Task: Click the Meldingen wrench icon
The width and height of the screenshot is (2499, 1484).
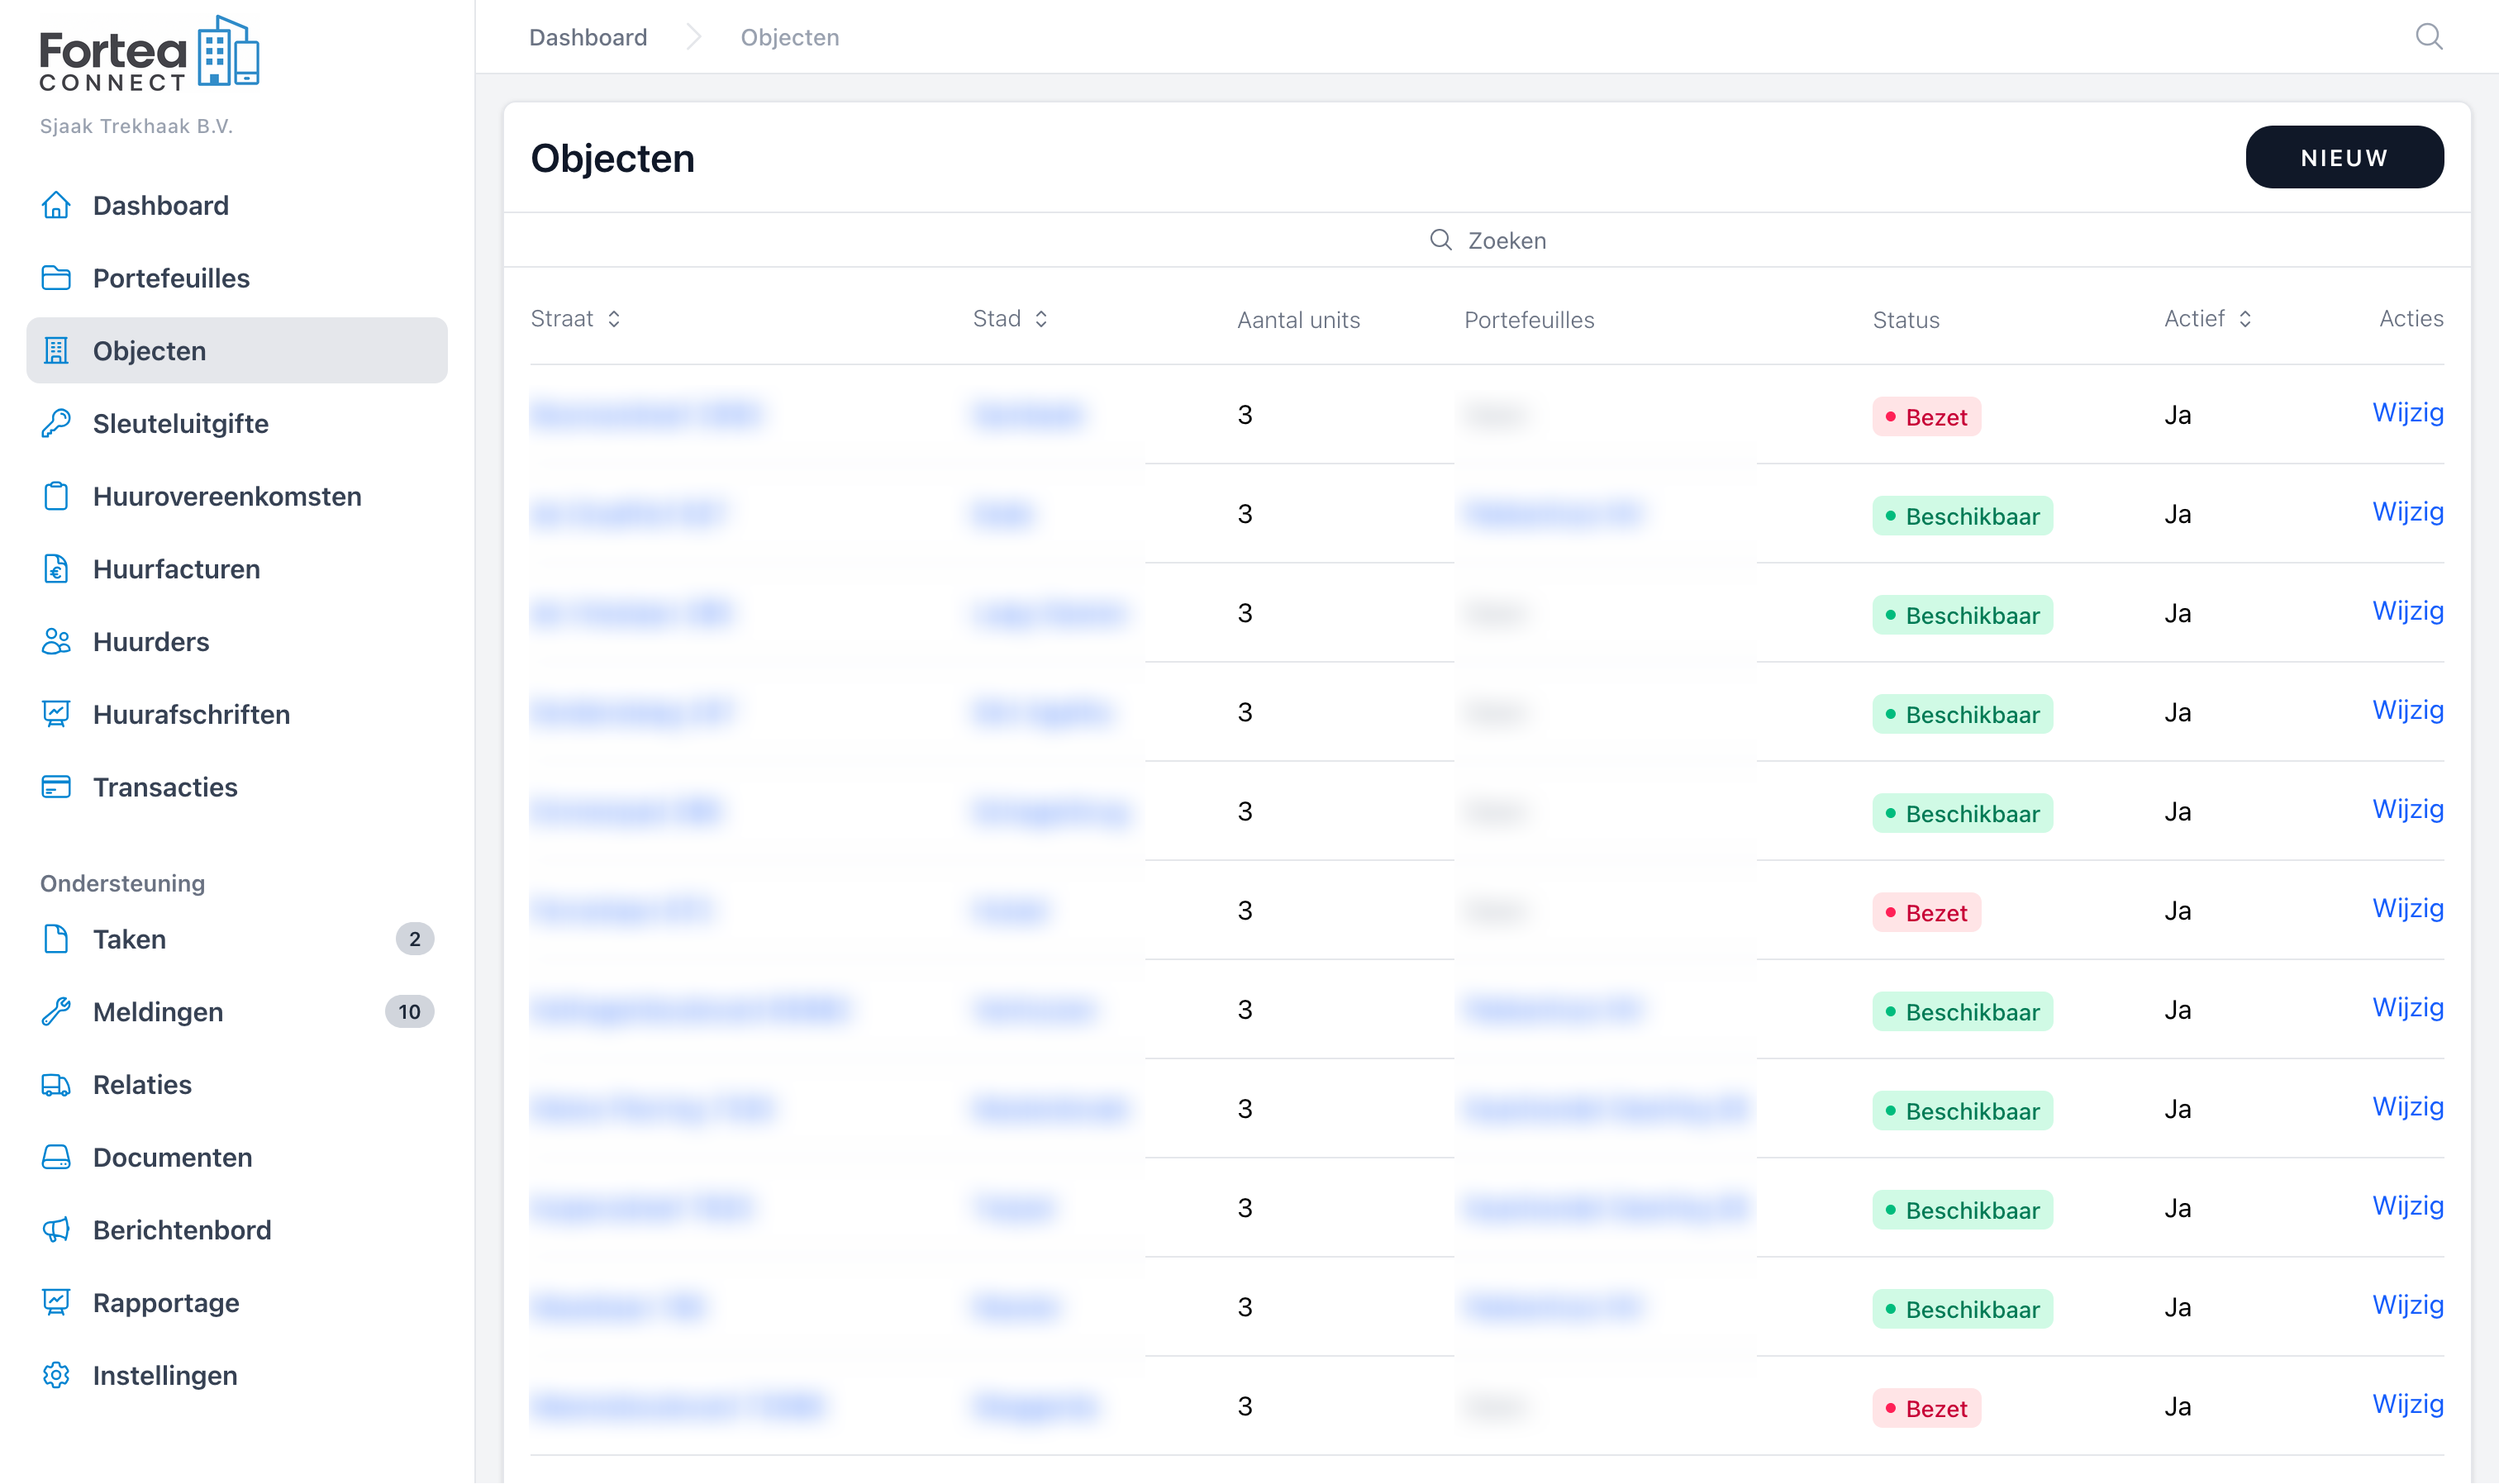Action: coord(56,1012)
